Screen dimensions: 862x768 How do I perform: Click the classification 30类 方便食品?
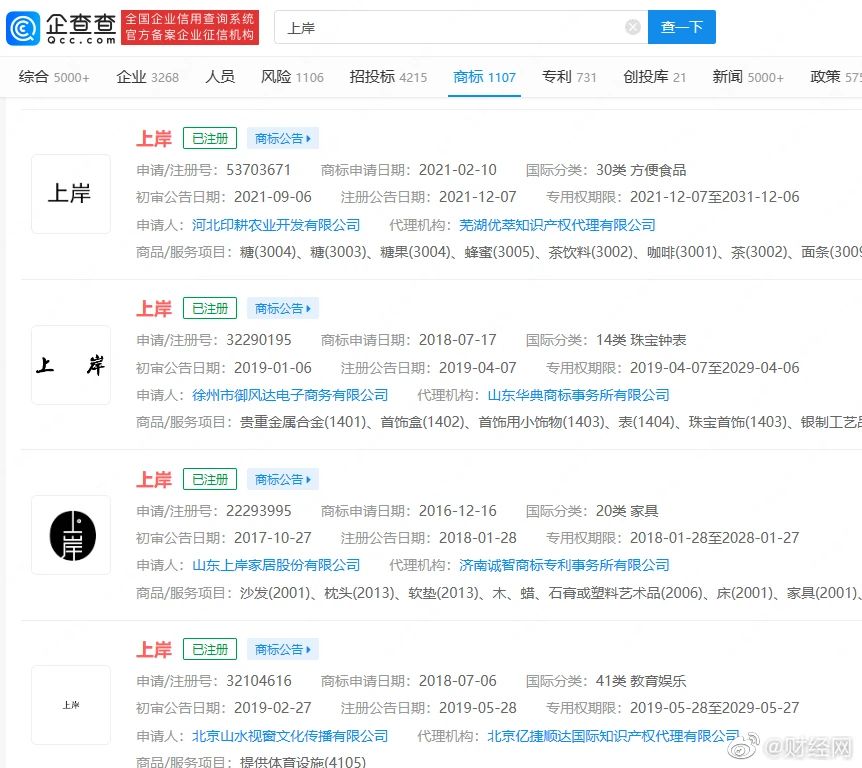641,170
